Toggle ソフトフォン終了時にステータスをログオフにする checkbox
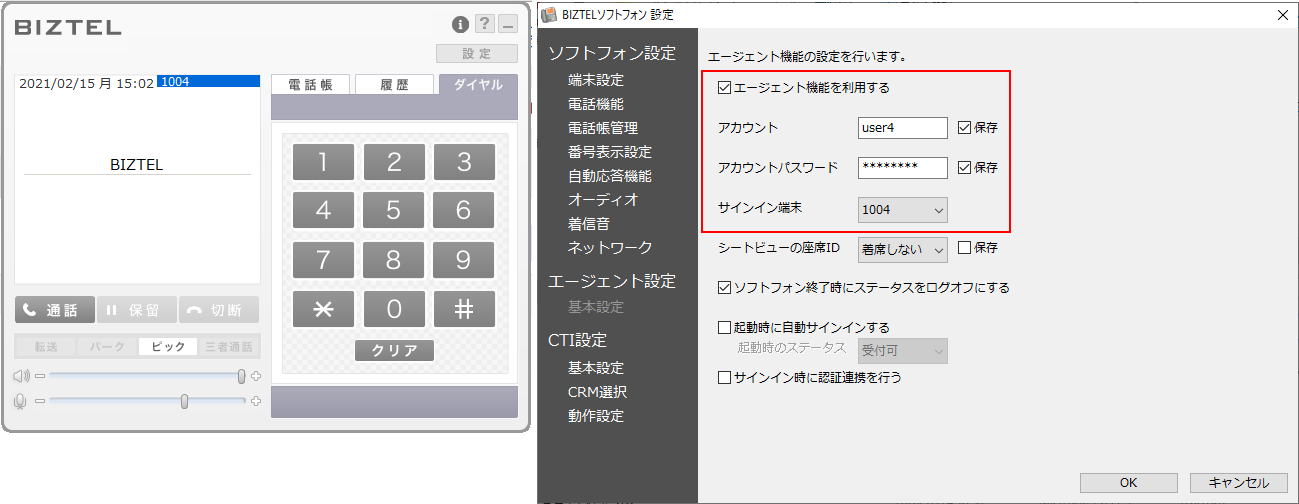The height and width of the screenshot is (504, 1299). click(x=725, y=288)
